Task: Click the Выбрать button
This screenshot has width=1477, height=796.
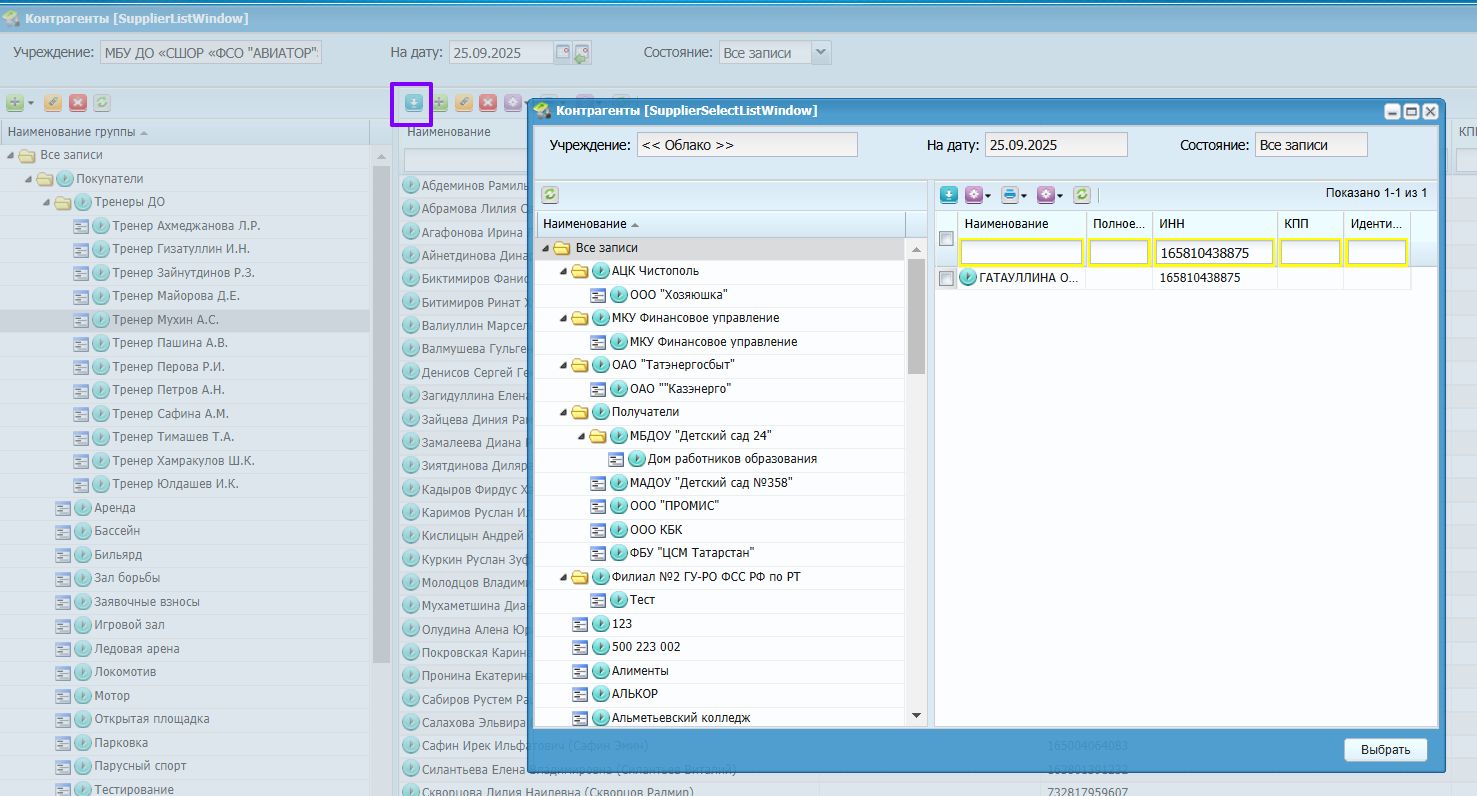Action: pos(1386,750)
